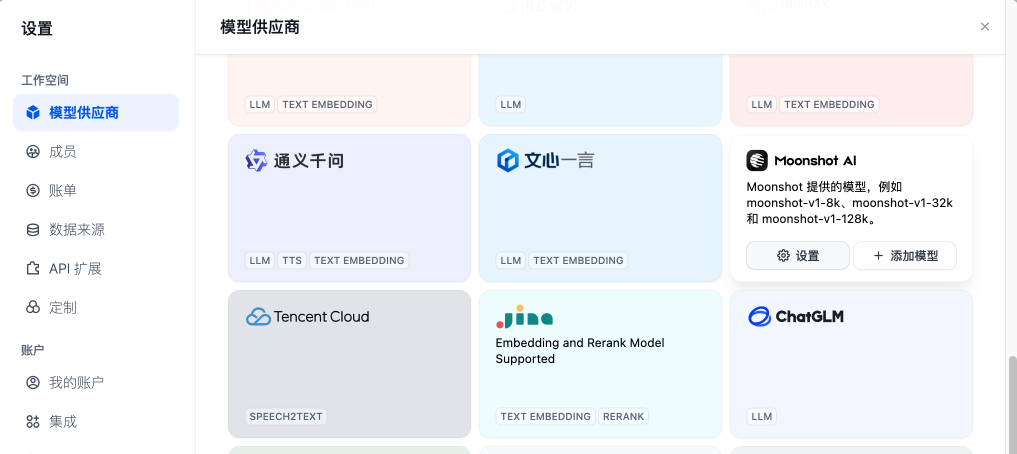Click the puzzle icon beside API 扩展
This screenshot has height=454, width=1017.
coord(33,269)
